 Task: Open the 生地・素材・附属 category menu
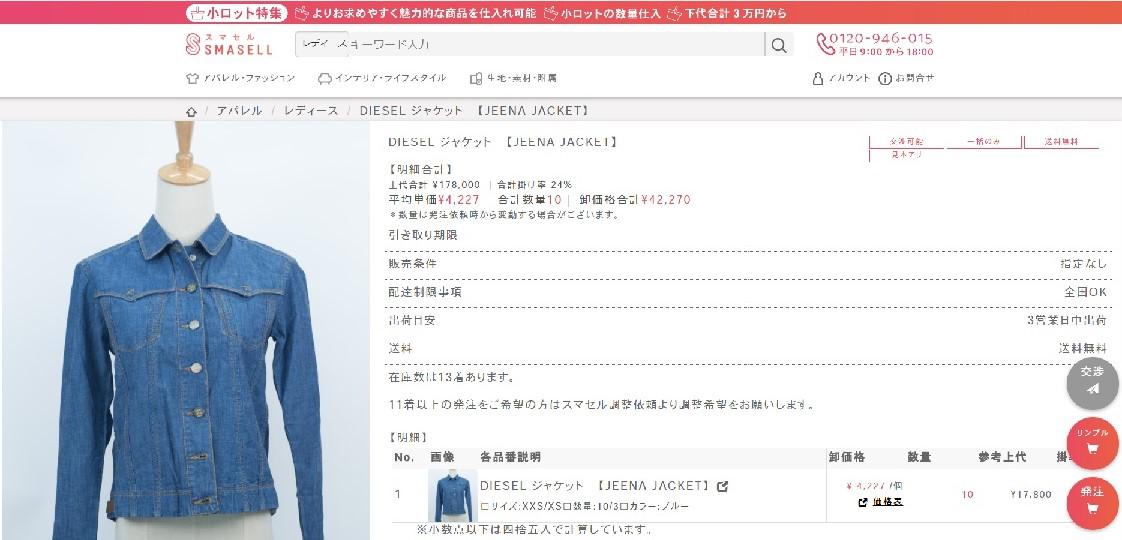[x=513, y=79]
